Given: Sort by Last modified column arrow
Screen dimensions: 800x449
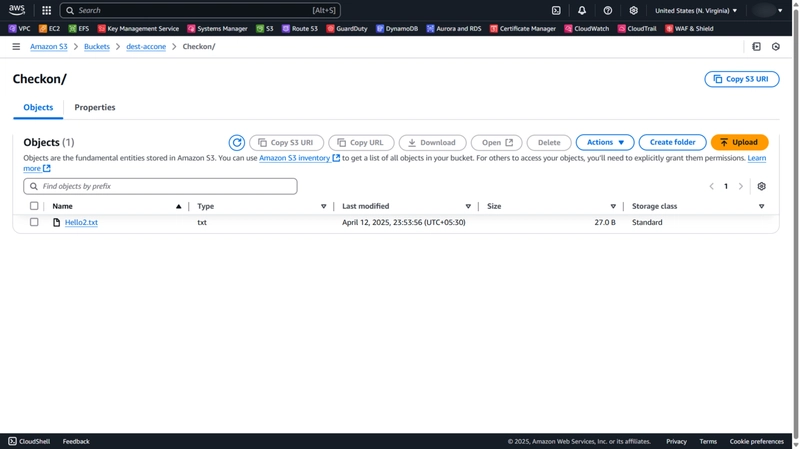Looking at the screenshot, I should (468, 206).
